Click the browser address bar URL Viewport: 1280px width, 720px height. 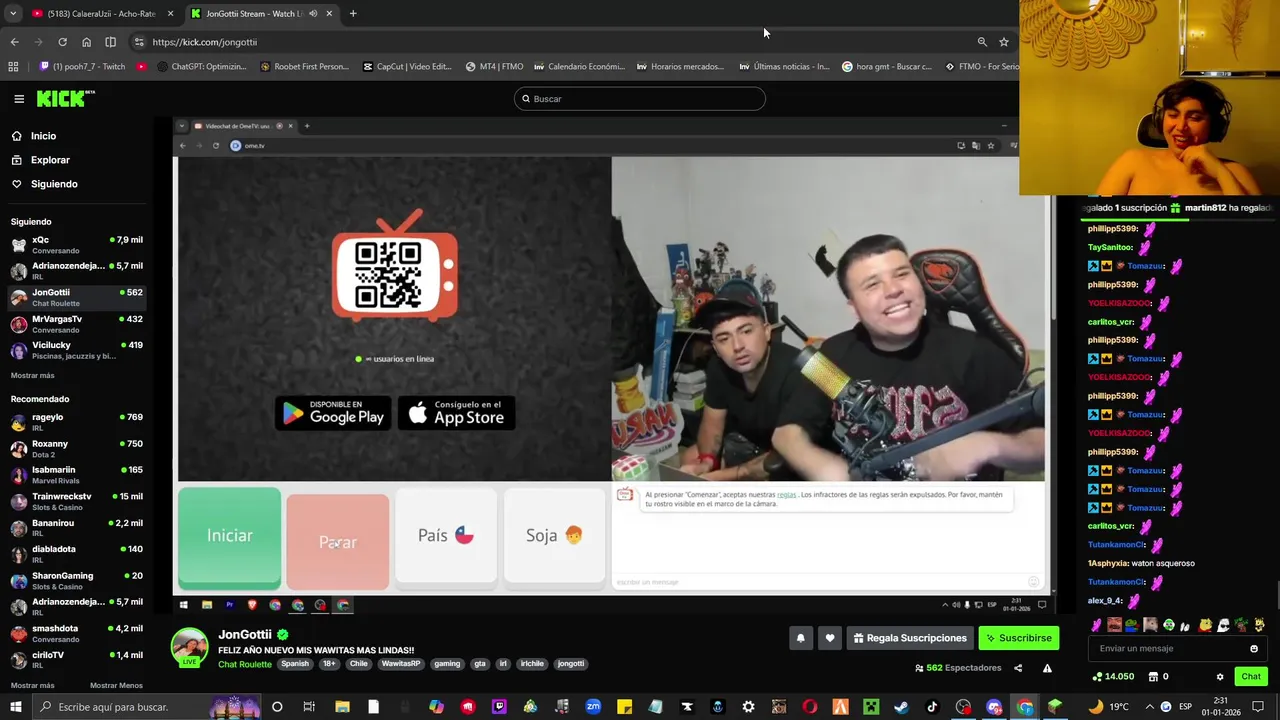(x=204, y=42)
